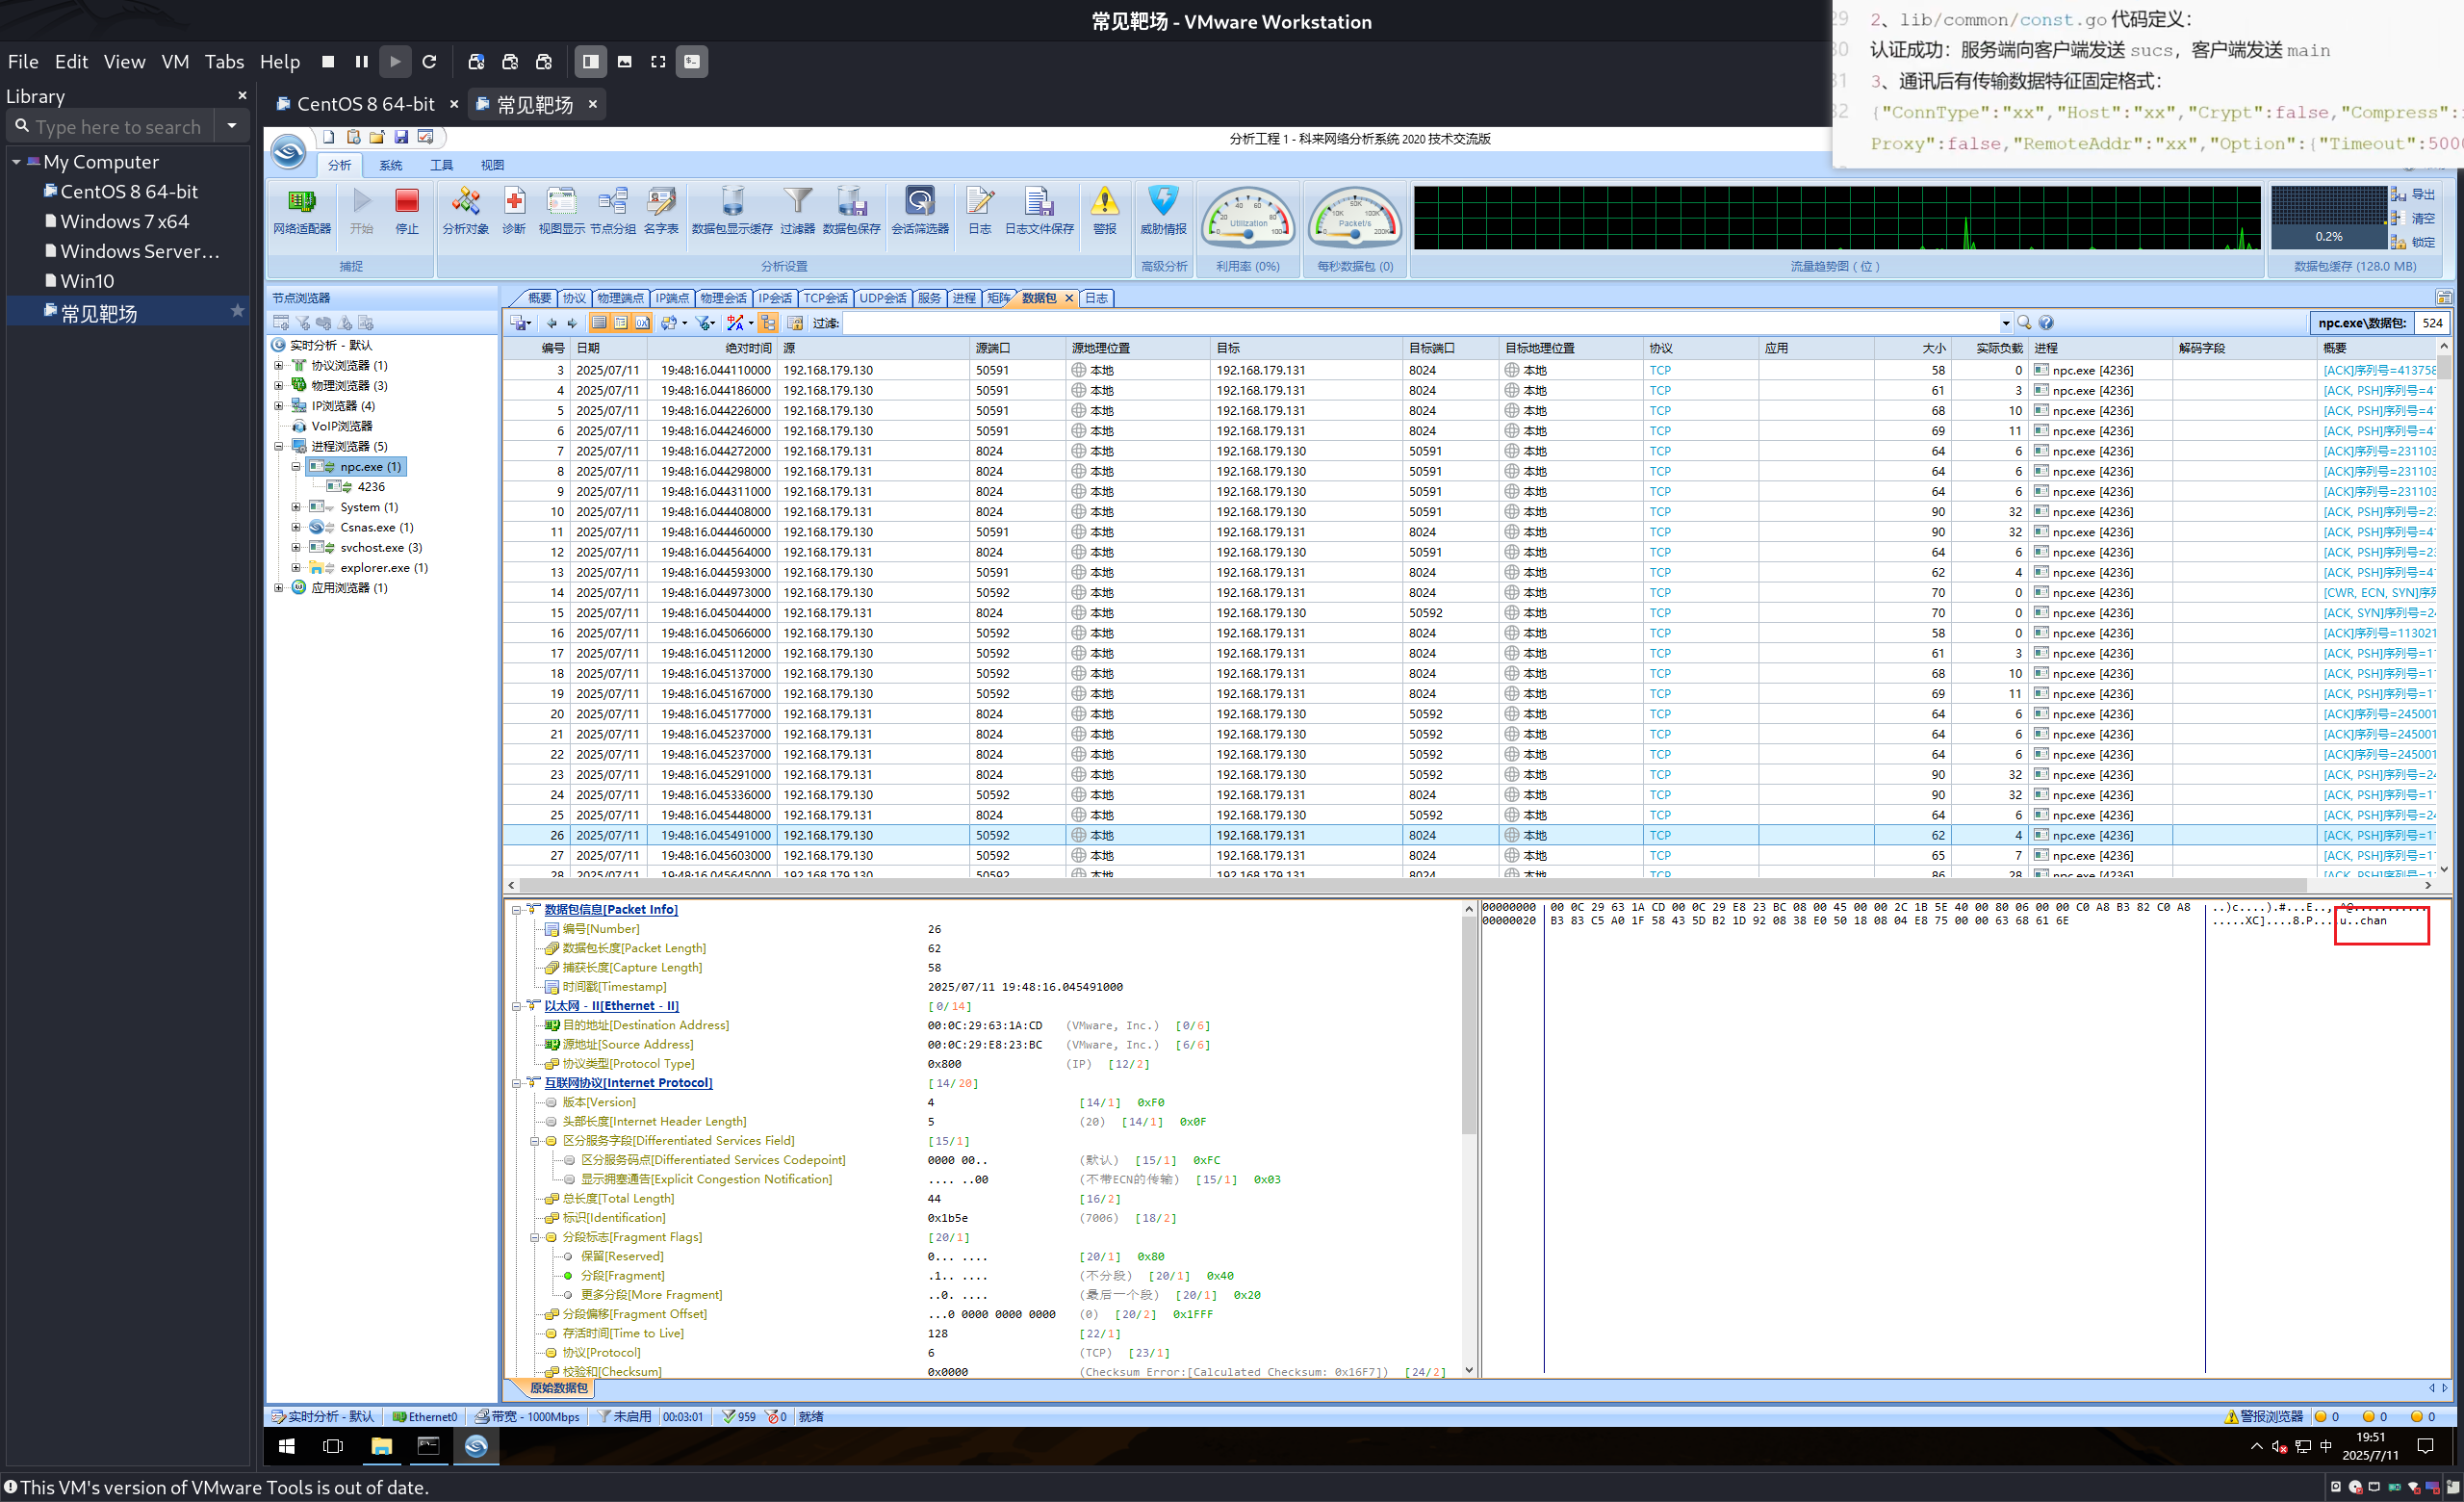
Task: Click the Utilization gauge slider
Action: pyautogui.click(x=1248, y=234)
